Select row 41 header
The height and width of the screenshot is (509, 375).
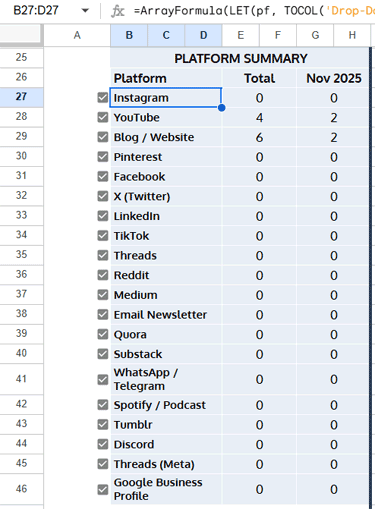tap(21, 379)
